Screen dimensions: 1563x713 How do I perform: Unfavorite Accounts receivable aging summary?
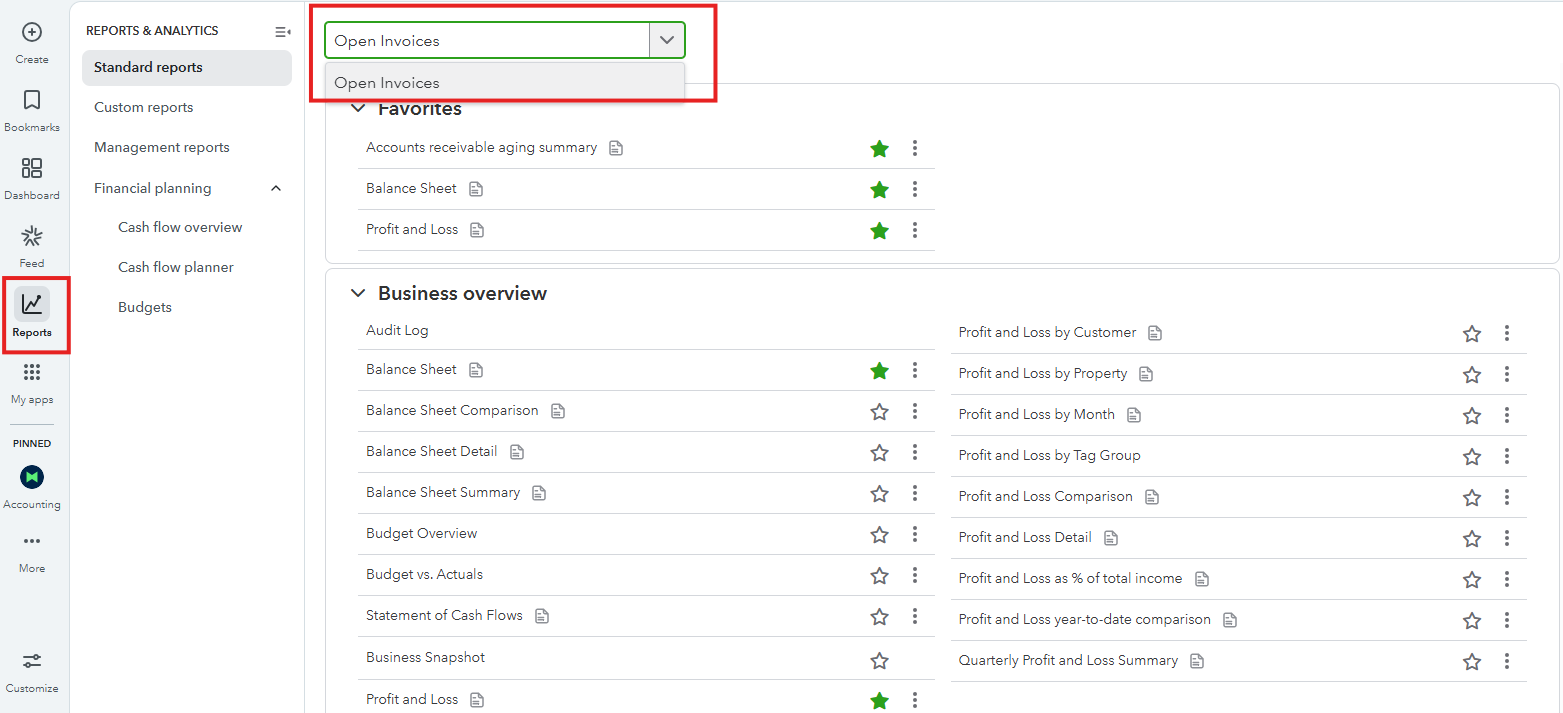[880, 149]
